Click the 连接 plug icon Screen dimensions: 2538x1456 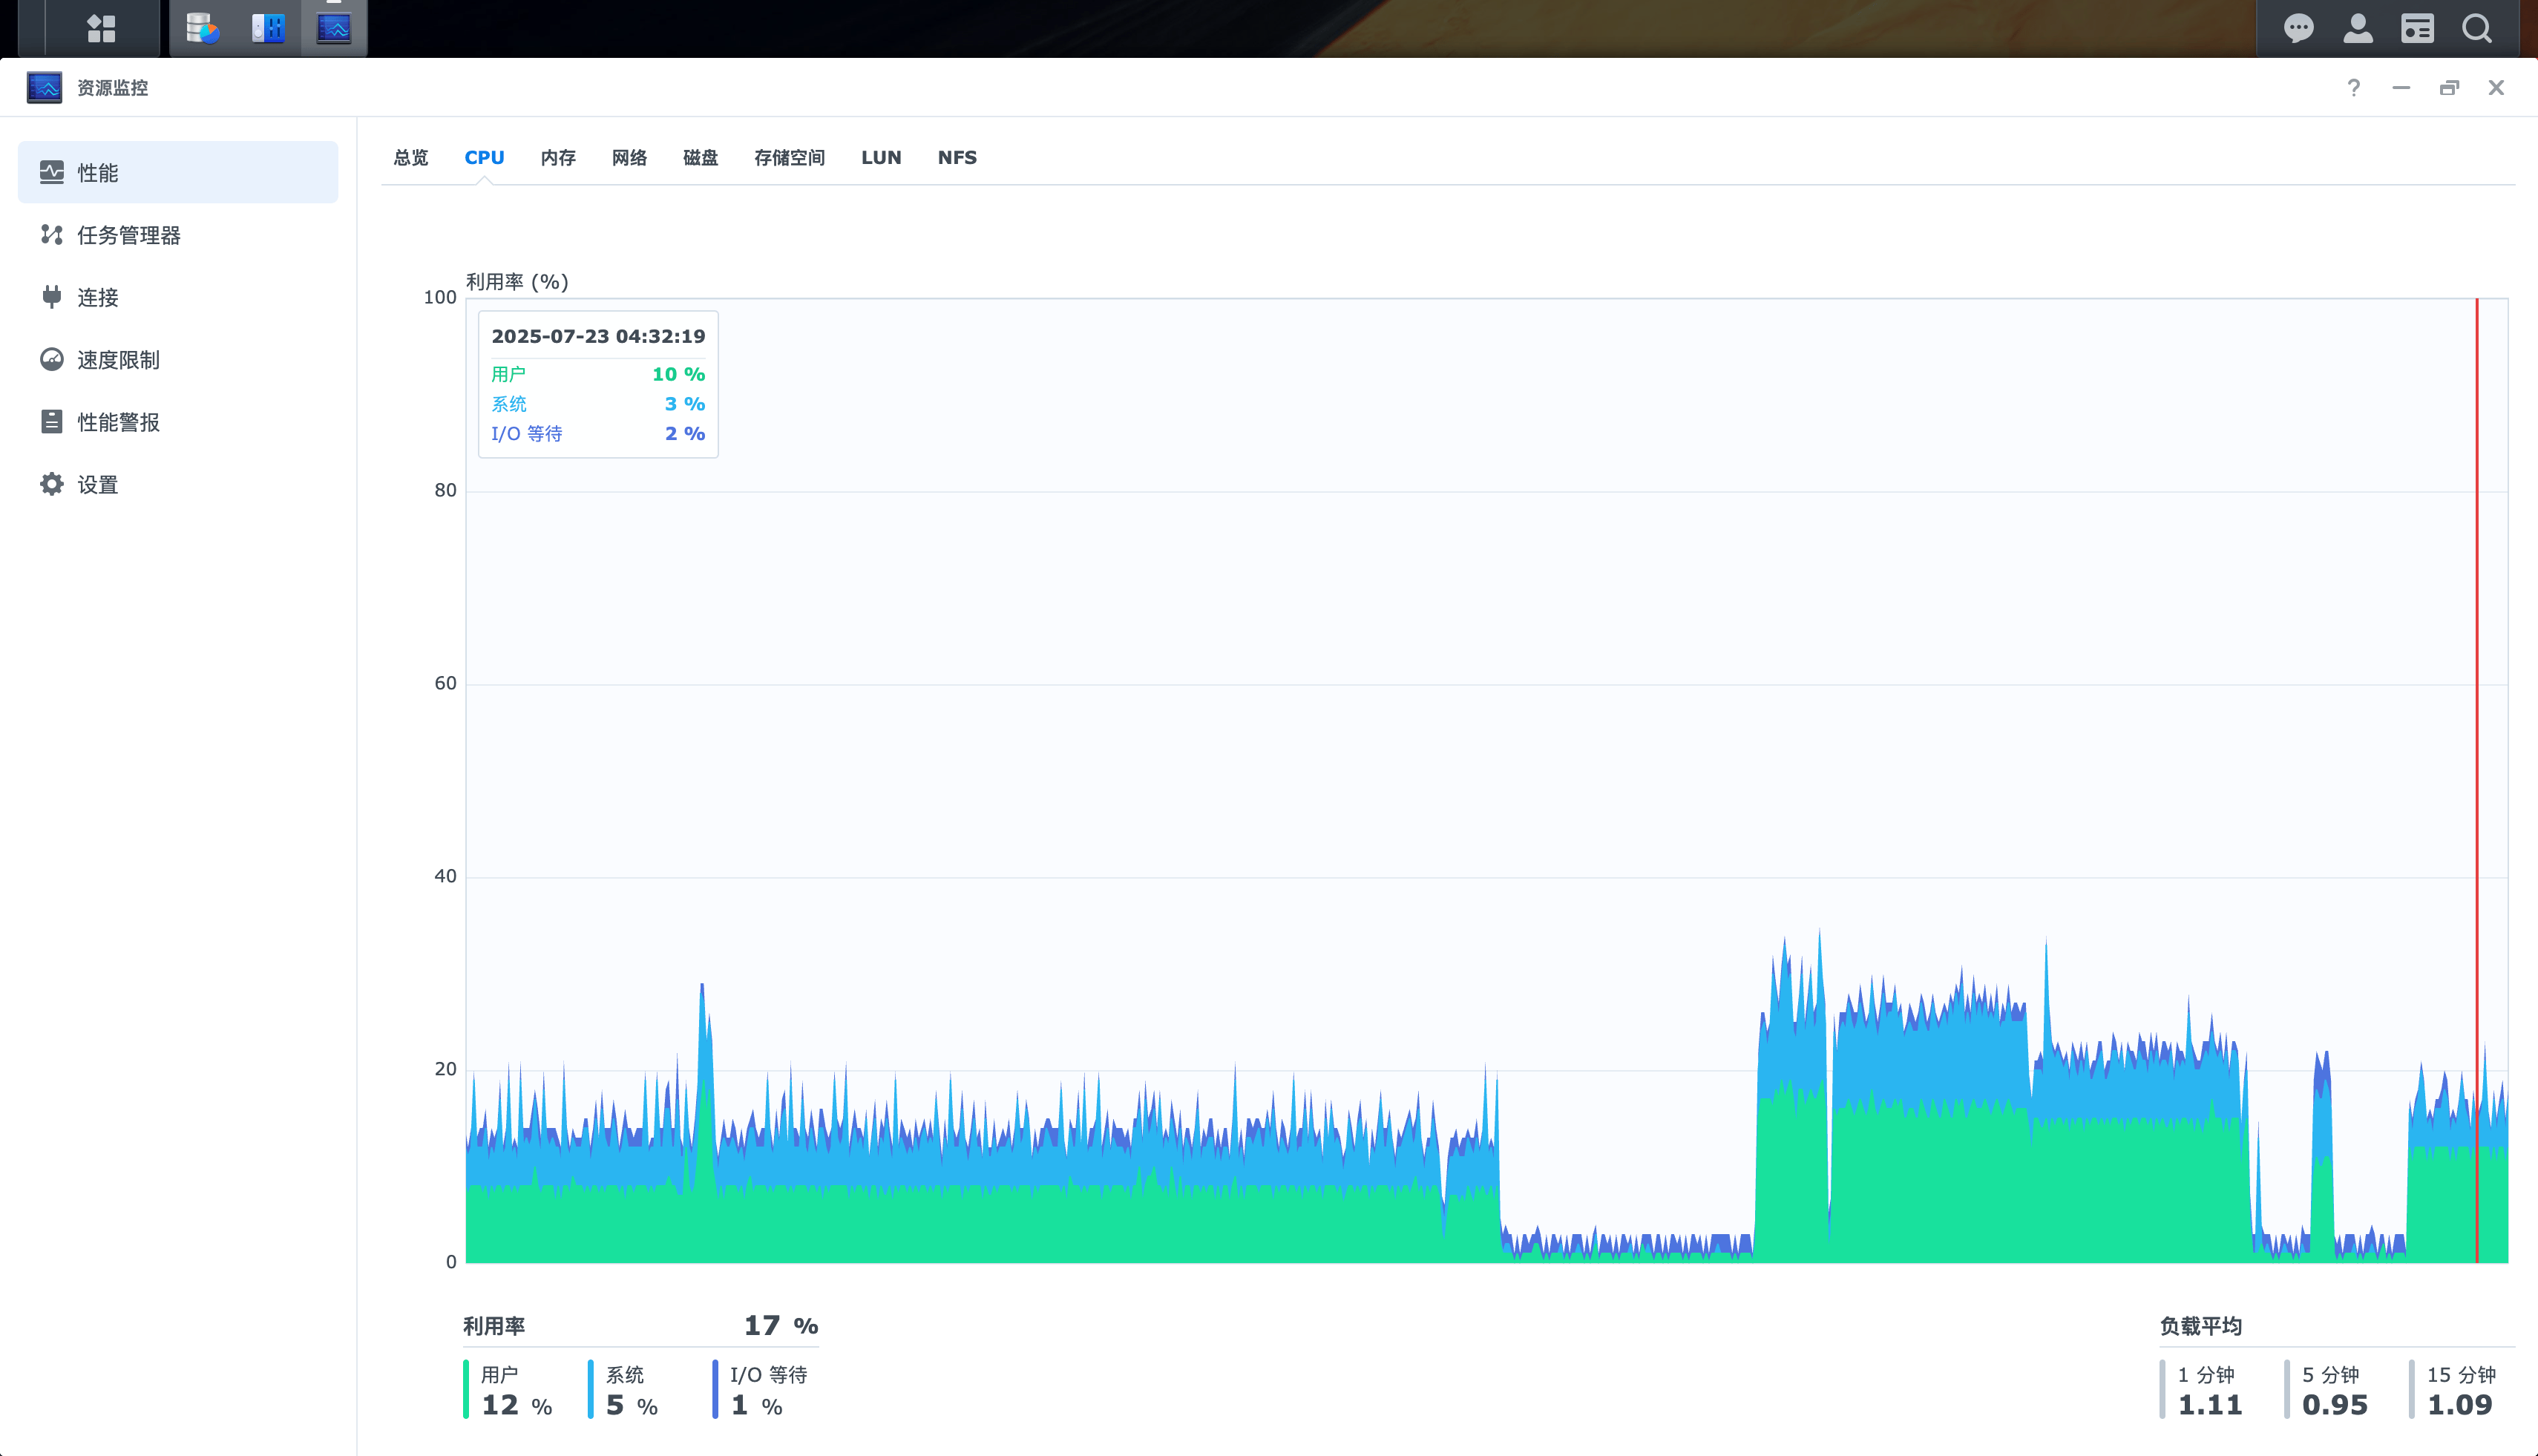(52, 297)
